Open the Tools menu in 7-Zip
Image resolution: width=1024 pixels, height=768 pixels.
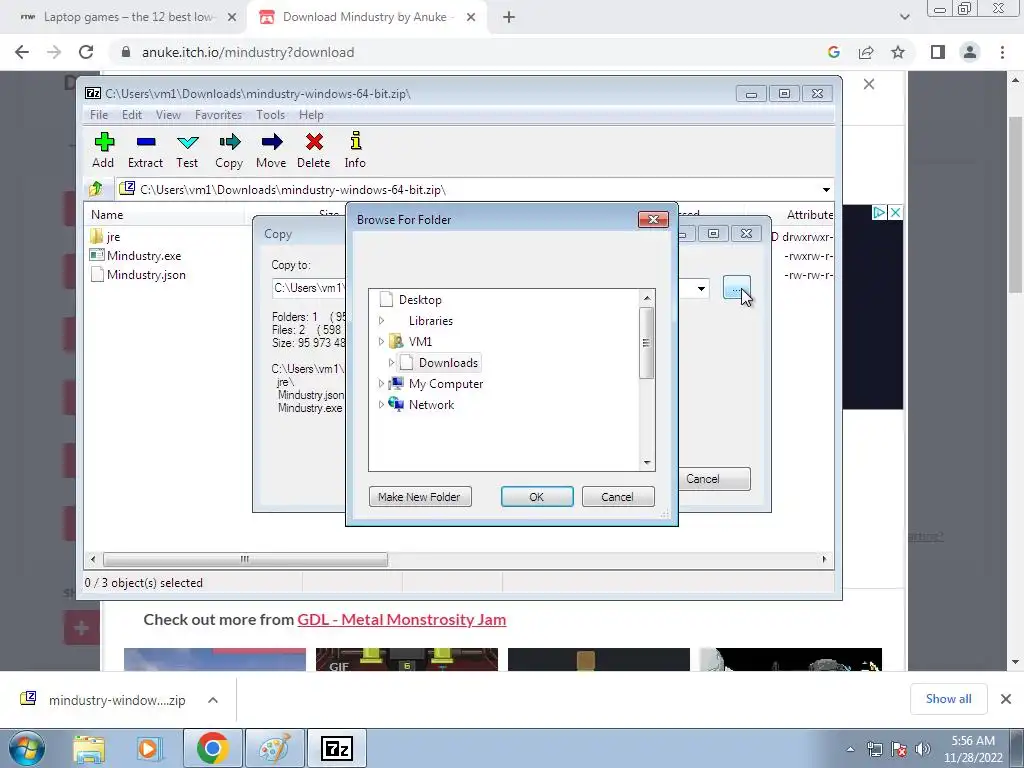(270, 114)
